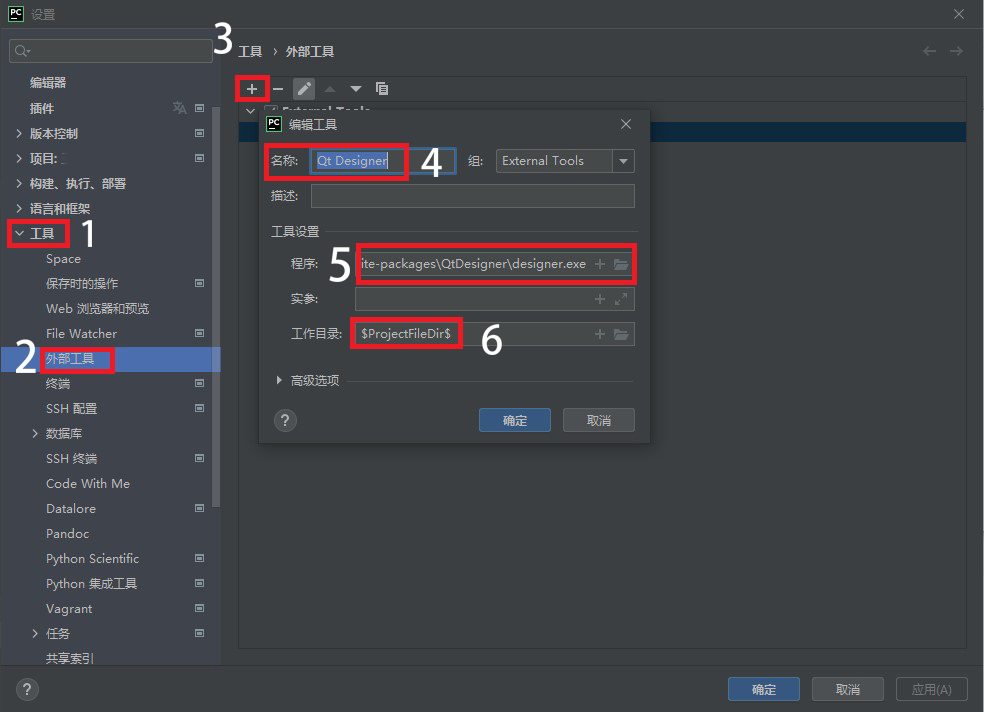Remove selected tool with minus icon
The width and height of the screenshot is (984, 712).
278,89
